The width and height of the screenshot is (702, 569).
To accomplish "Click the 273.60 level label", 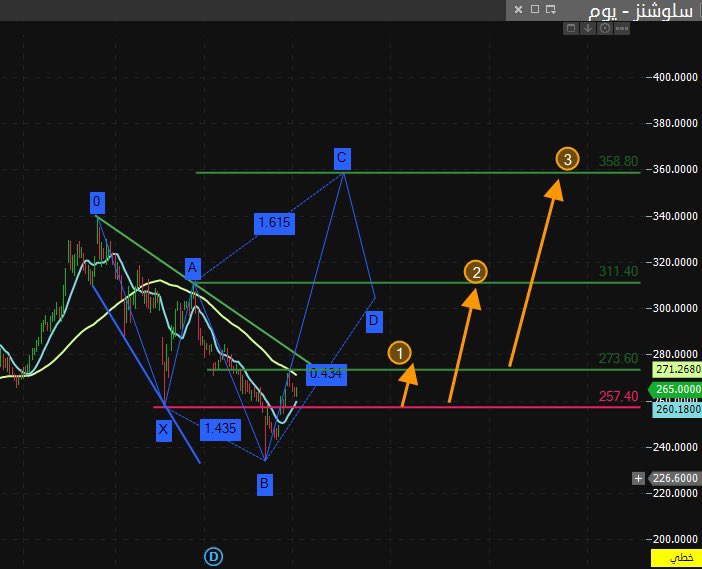I will point(619,358).
